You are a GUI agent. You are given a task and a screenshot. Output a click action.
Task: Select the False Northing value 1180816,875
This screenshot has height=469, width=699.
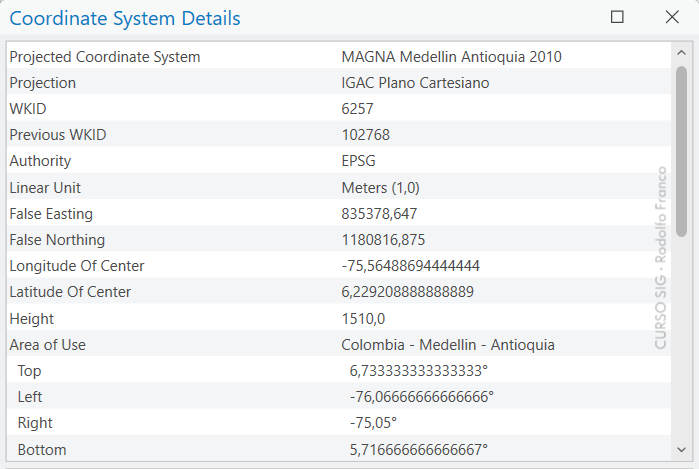383,240
